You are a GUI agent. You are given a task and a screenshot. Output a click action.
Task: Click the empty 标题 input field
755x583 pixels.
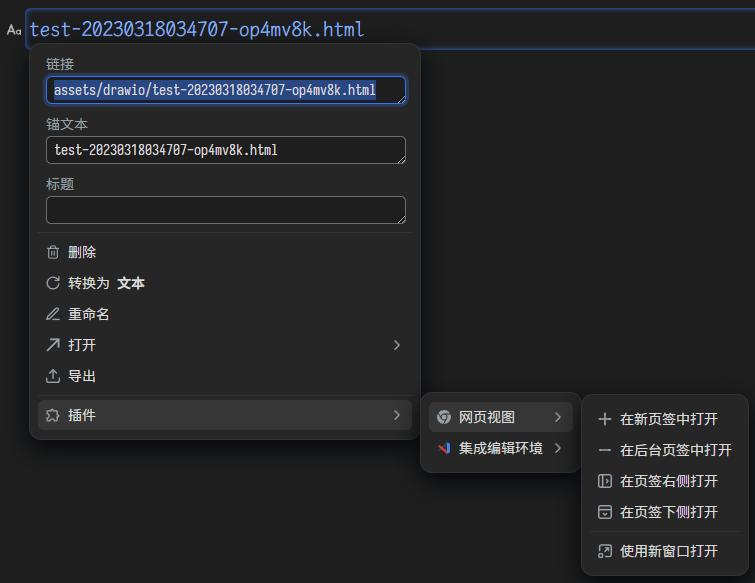pos(226,210)
